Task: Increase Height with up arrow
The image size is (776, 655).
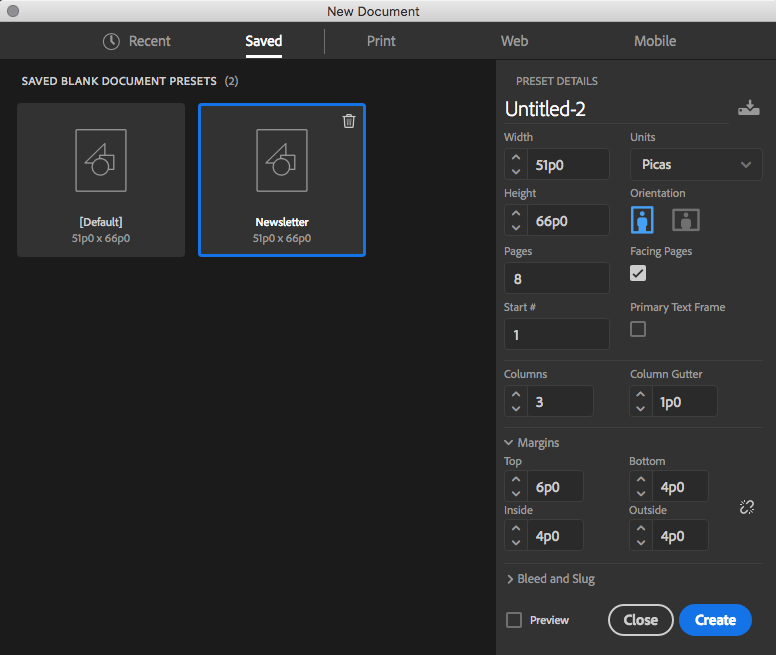Action: (x=516, y=213)
